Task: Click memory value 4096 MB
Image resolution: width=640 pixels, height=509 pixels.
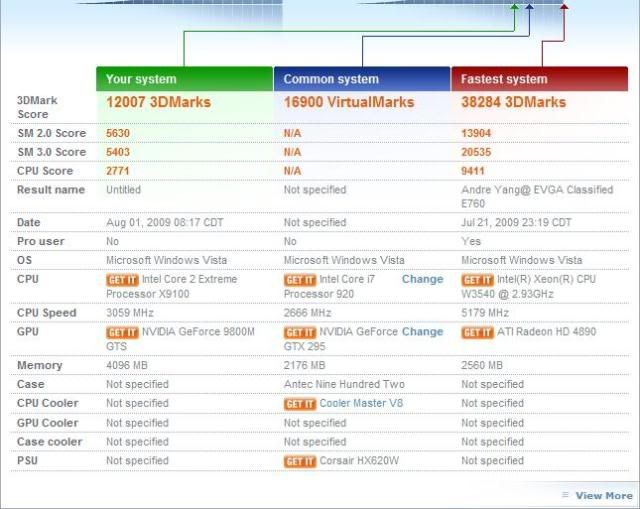Action: [127, 365]
